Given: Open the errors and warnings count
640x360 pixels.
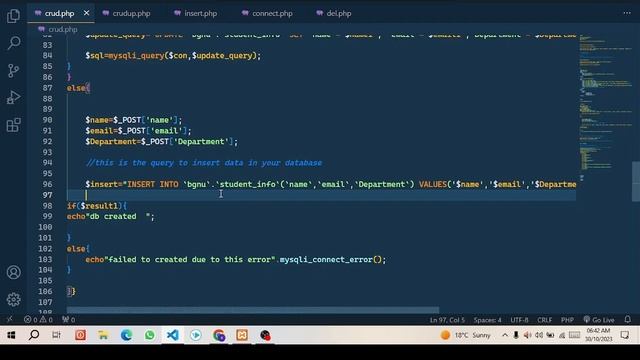Looking at the screenshot, I should click(38, 320).
